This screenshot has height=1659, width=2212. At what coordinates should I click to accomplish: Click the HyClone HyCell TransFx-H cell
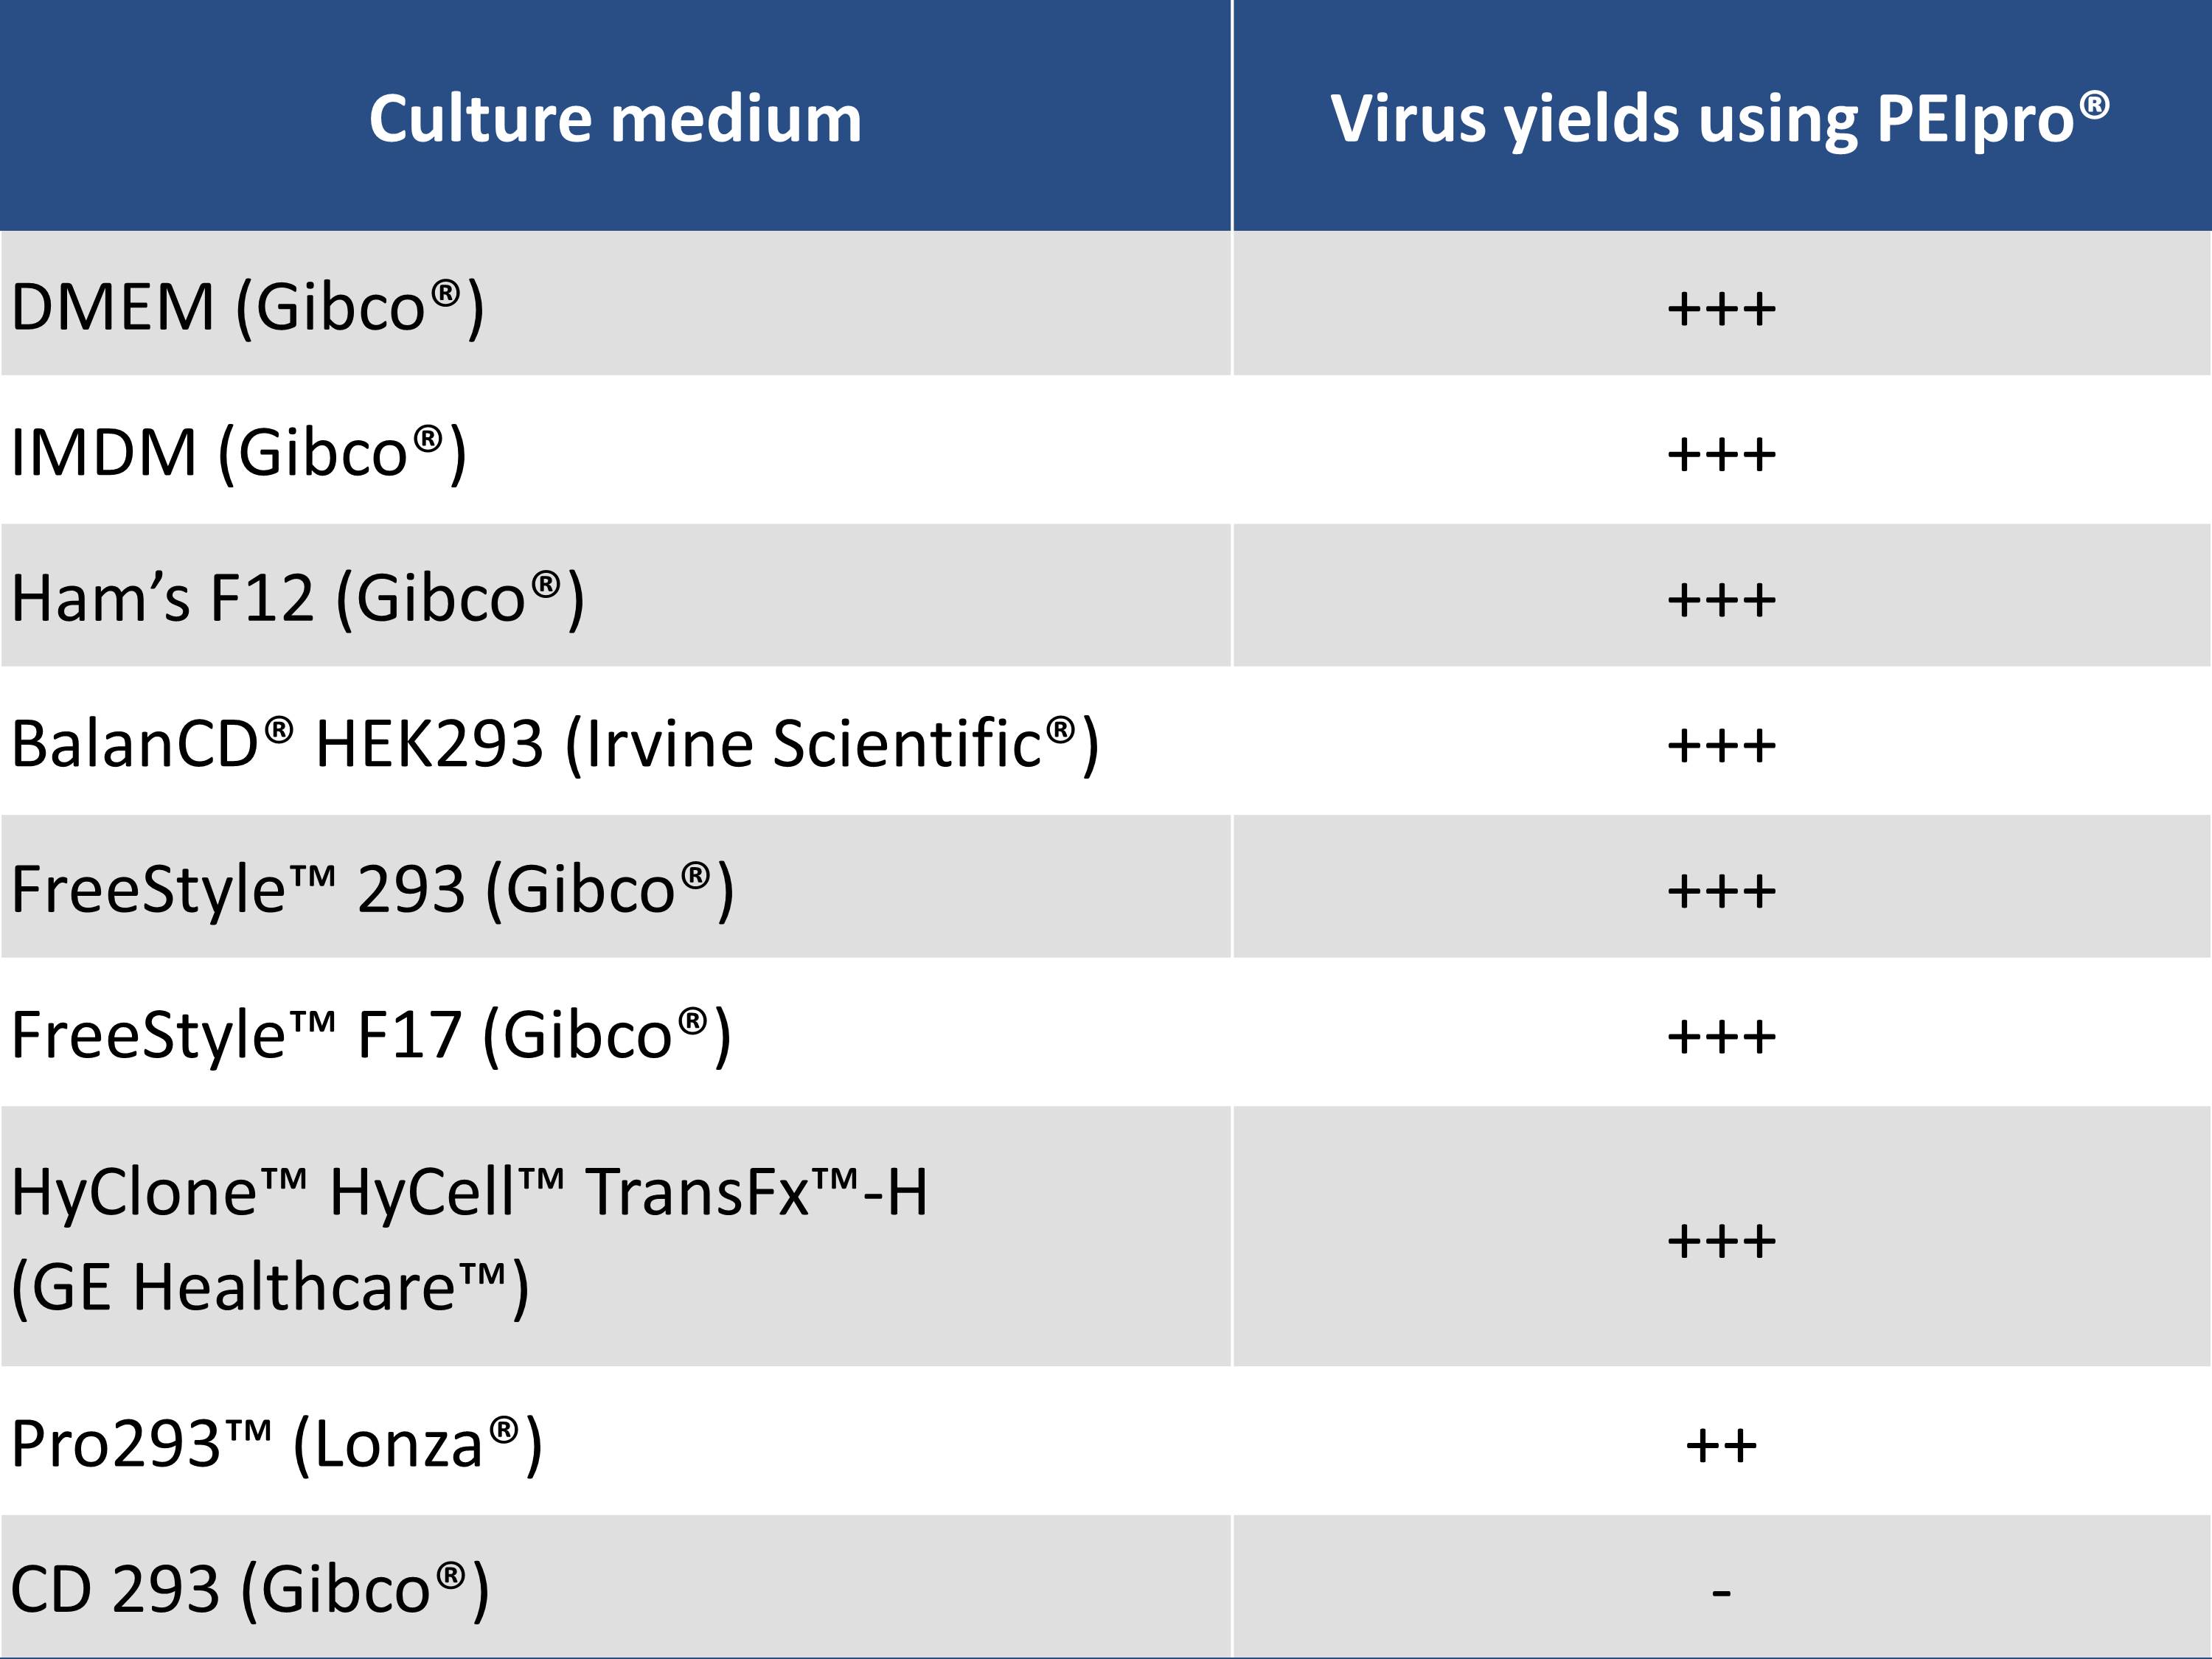coord(470,1238)
